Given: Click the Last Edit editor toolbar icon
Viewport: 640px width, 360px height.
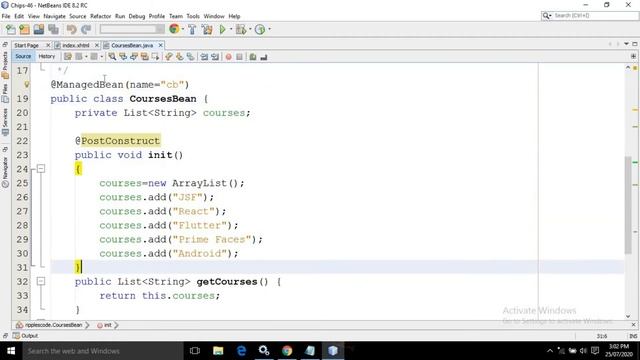Looking at the screenshot, I should 68,57.
